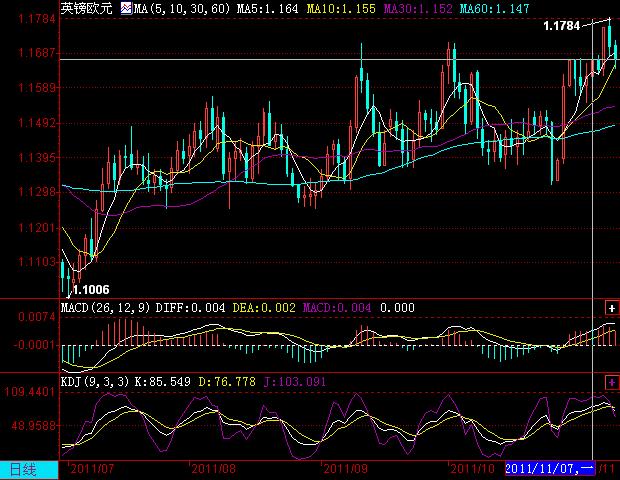Click the J:103.091 purple value
The image size is (620, 480).
(295, 382)
